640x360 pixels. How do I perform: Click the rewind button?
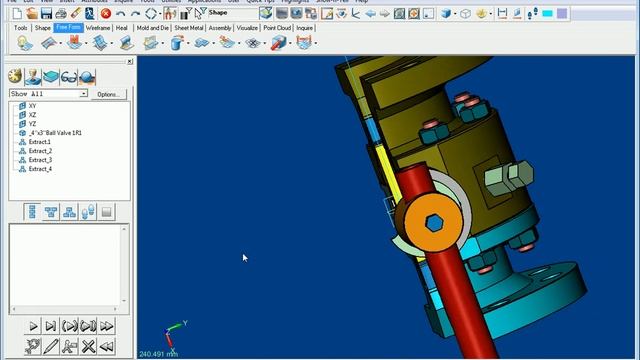tap(107, 347)
